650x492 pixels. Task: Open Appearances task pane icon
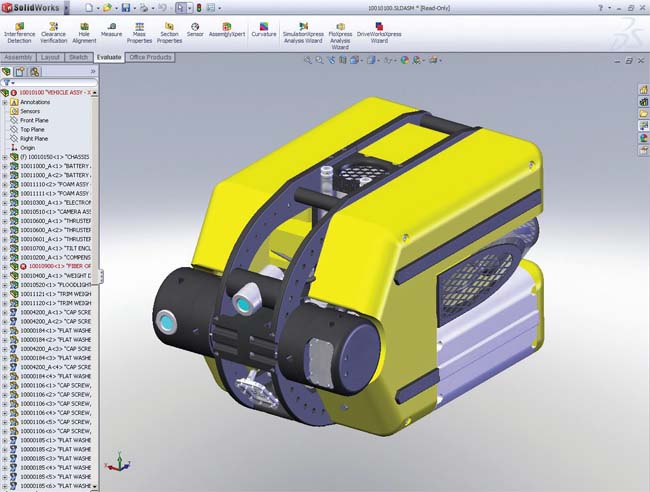point(643,138)
